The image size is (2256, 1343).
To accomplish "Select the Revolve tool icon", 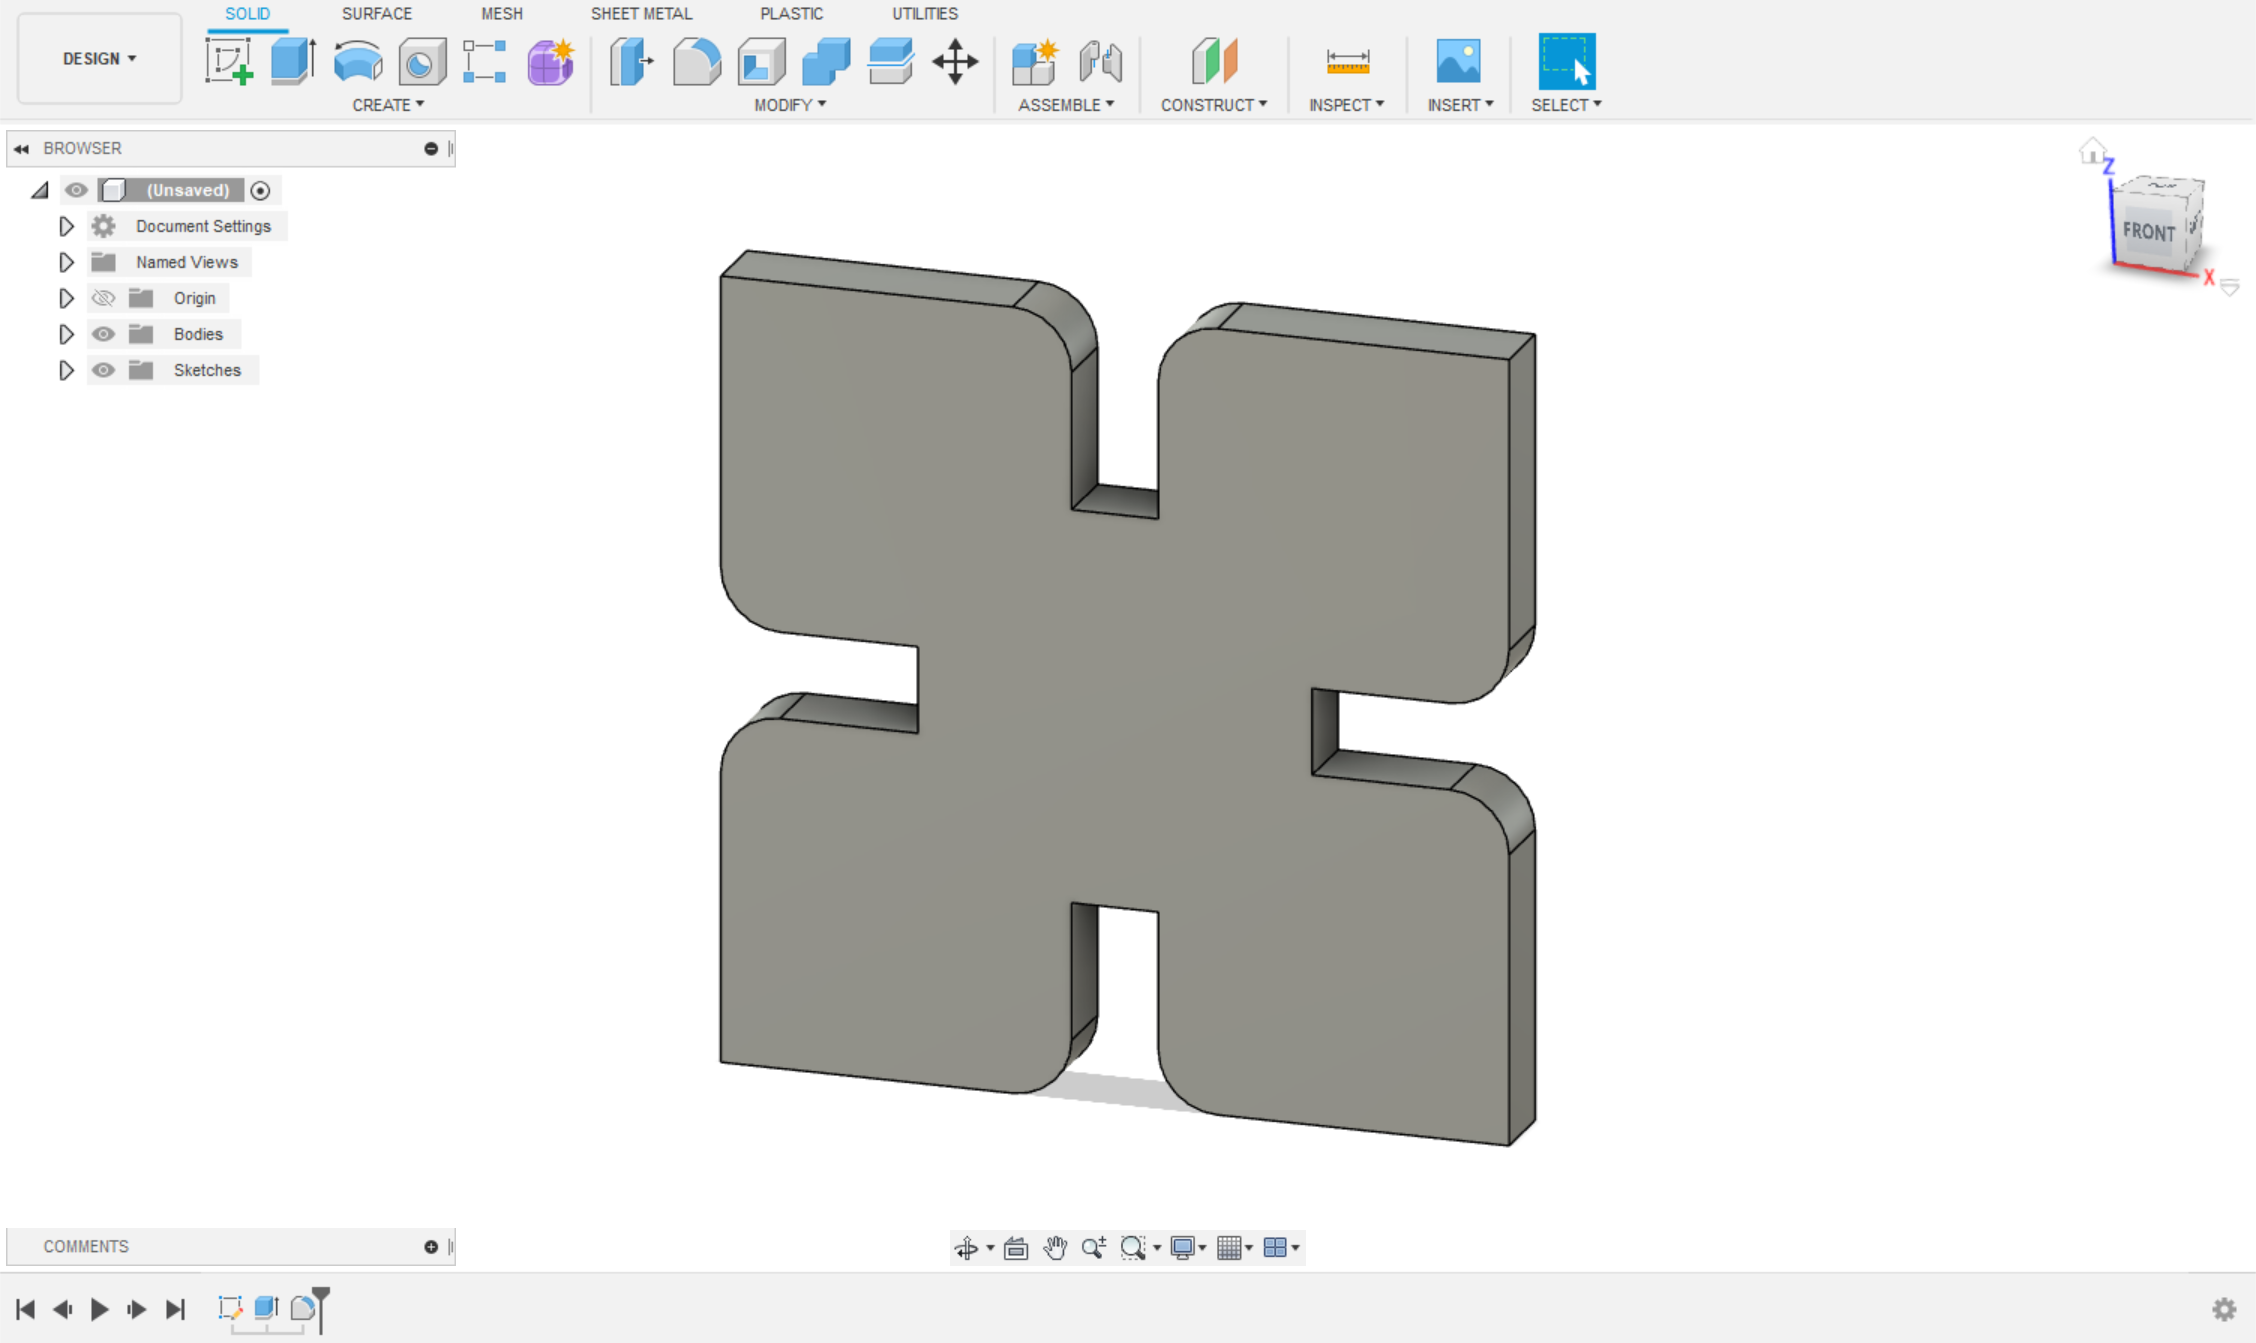I will 358,61.
